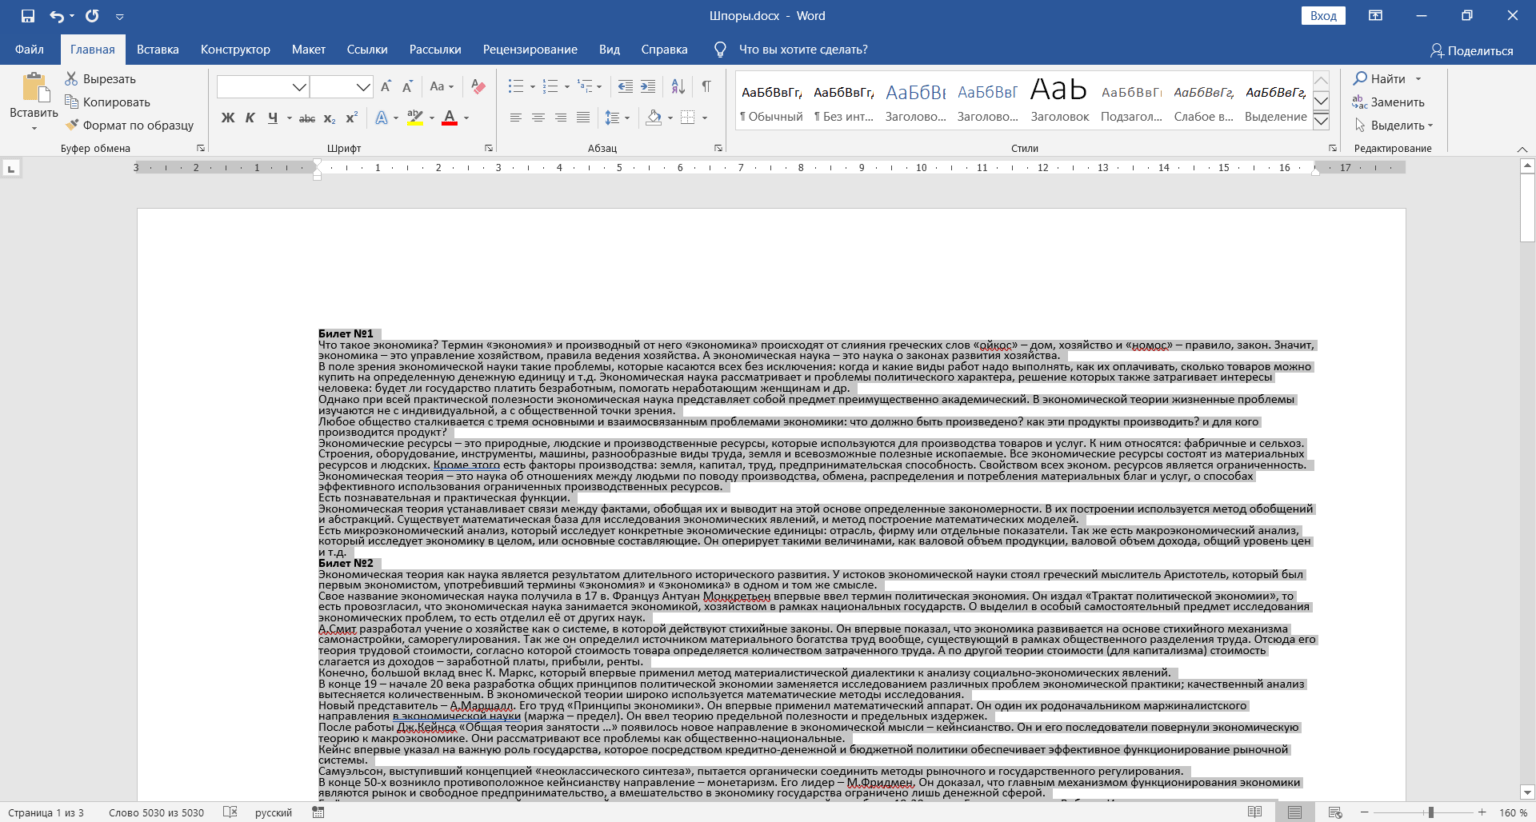Expand Выделить selection dropdown
The image size is (1536, 822).
point(1430,125)
